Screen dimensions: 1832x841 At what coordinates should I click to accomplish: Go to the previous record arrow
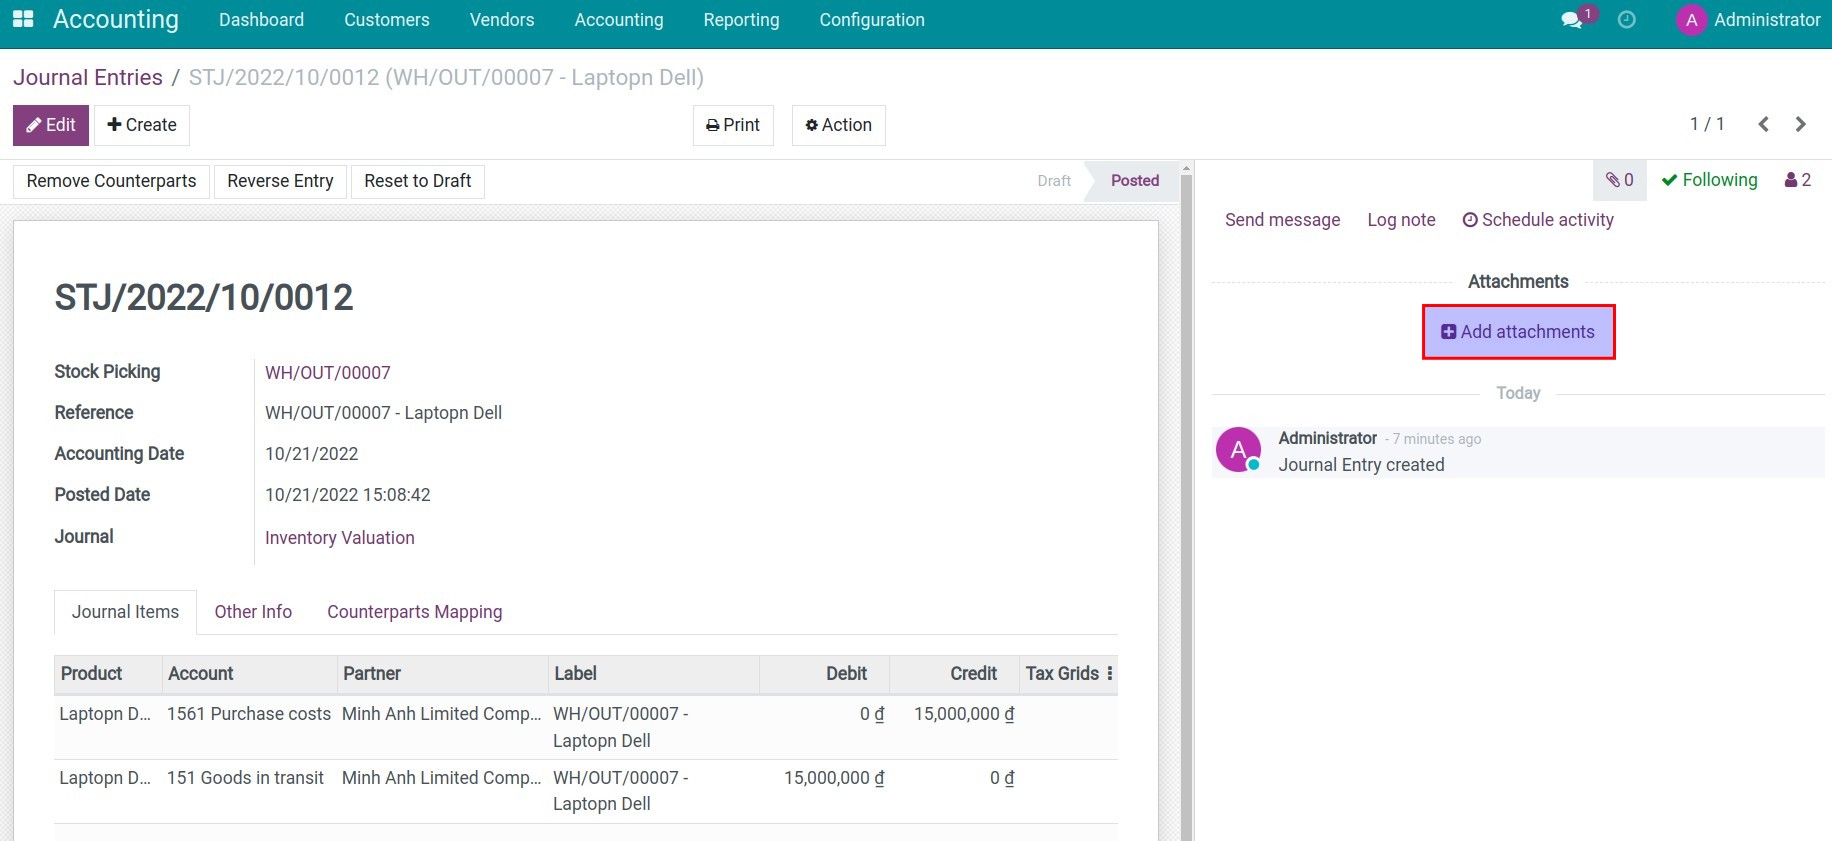[x=1764, y=124]
